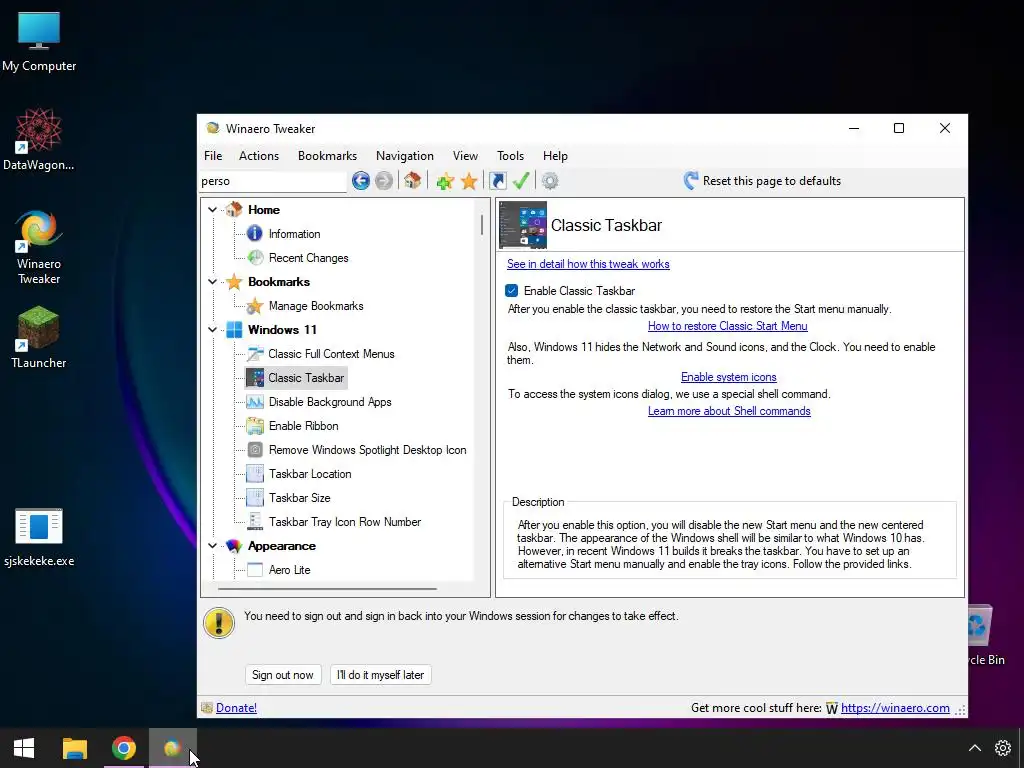Click I'll do it myself later button
The width and height of the screenshot is (1024, 768).
pos(381,675)
